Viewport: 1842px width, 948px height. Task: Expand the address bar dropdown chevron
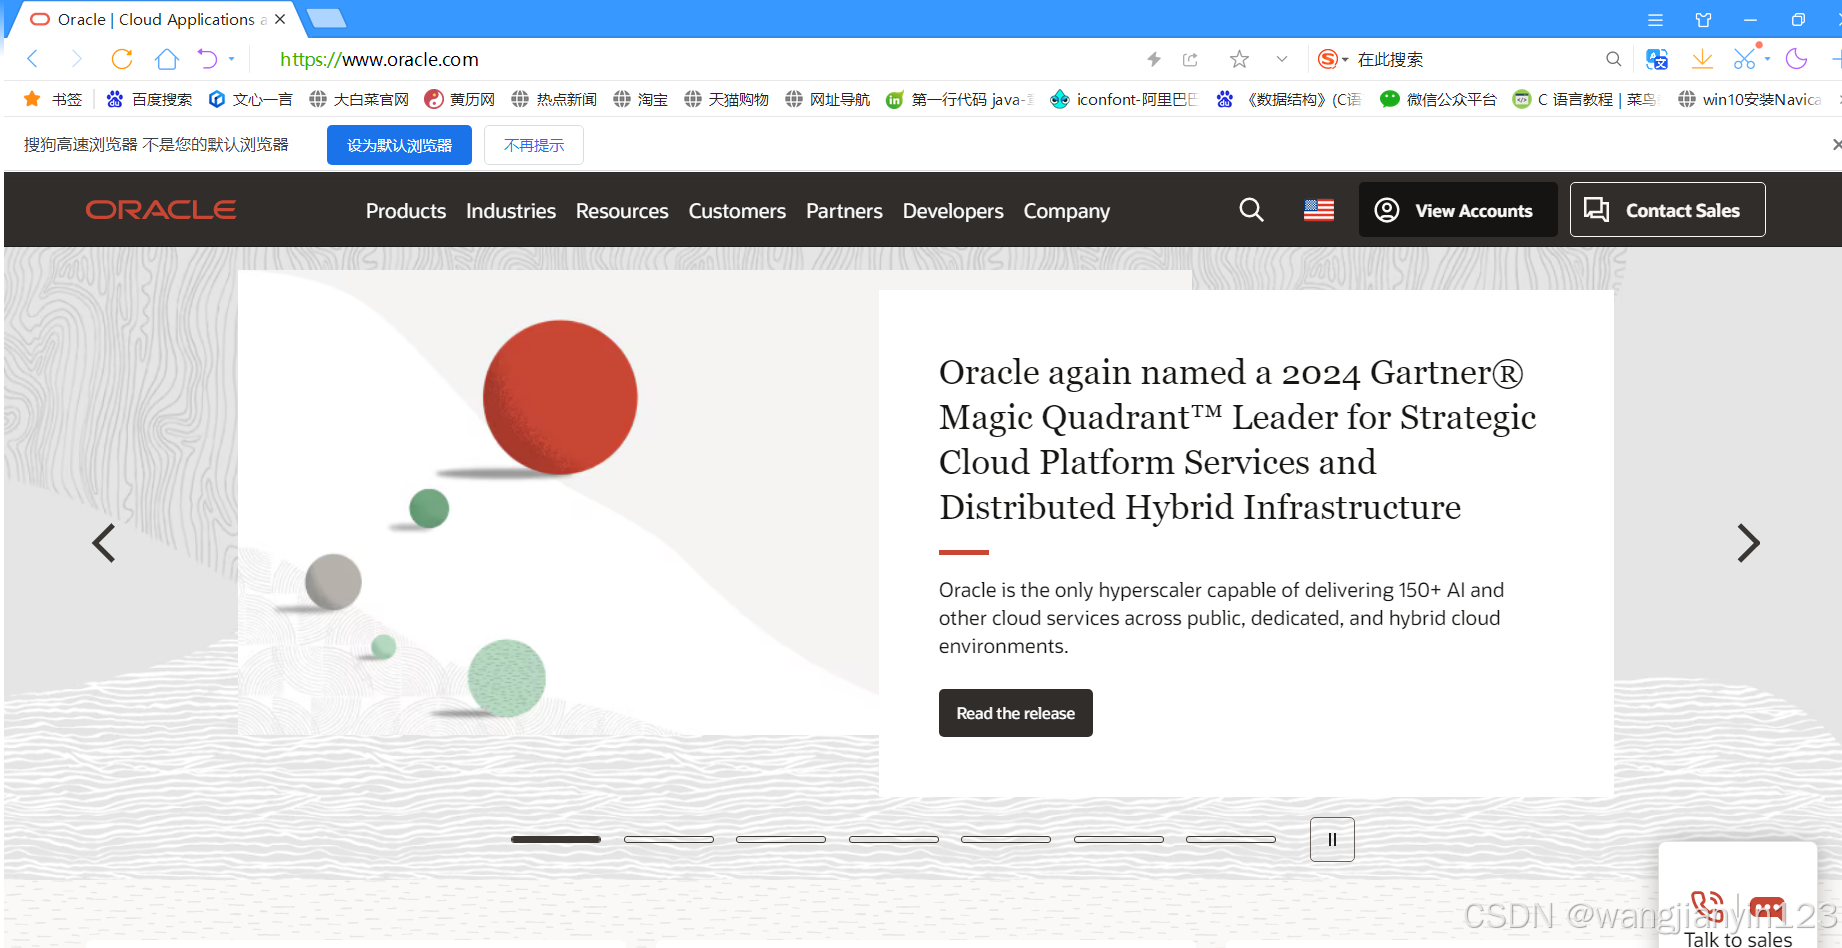pyautogui.click(x=1282, y=59)
